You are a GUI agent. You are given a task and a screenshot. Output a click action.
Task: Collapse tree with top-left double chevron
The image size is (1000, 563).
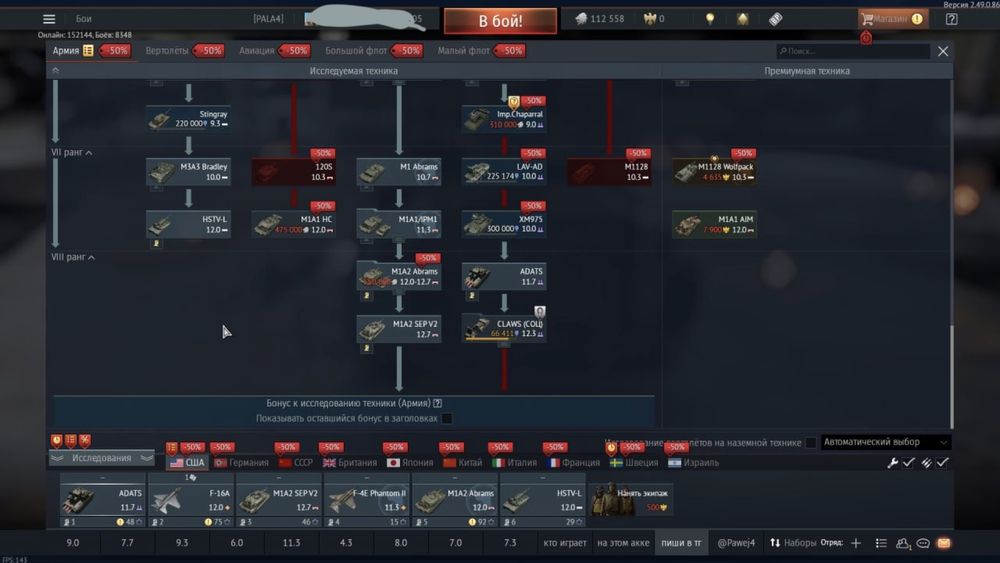[x=55, y=71]
